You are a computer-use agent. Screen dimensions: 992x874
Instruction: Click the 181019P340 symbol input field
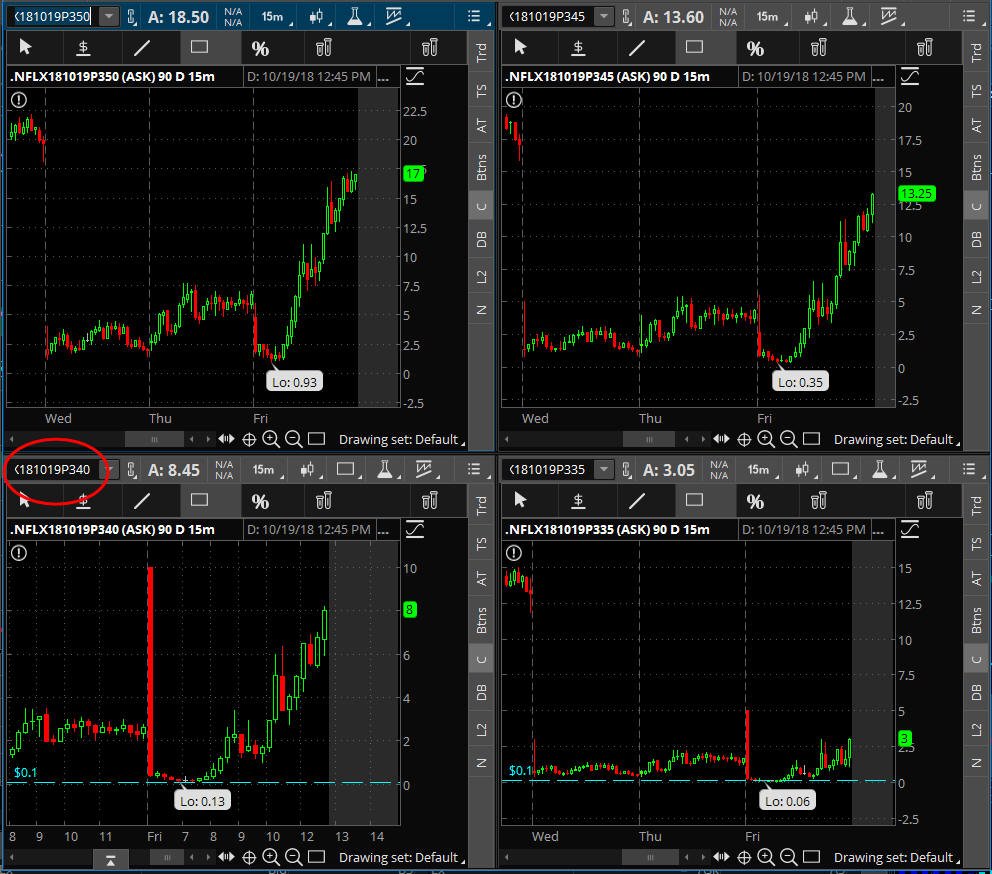(x=54, y=470)
